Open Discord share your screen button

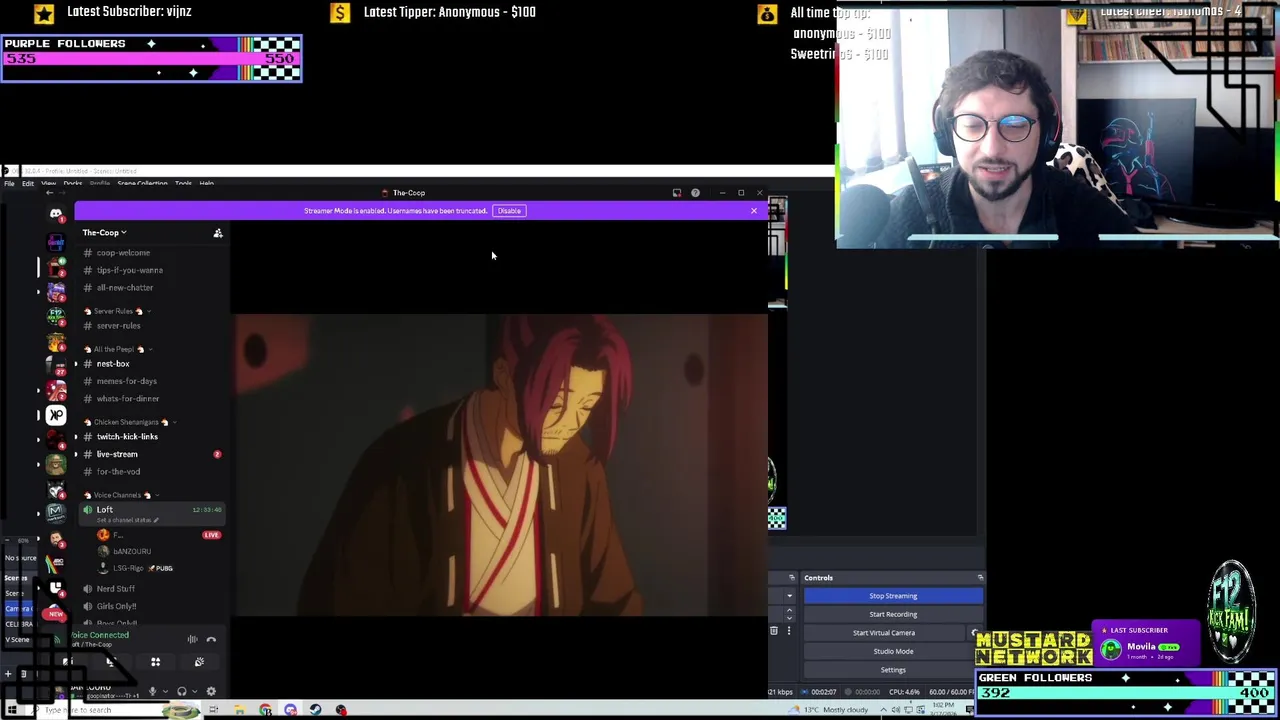point(111,662)
